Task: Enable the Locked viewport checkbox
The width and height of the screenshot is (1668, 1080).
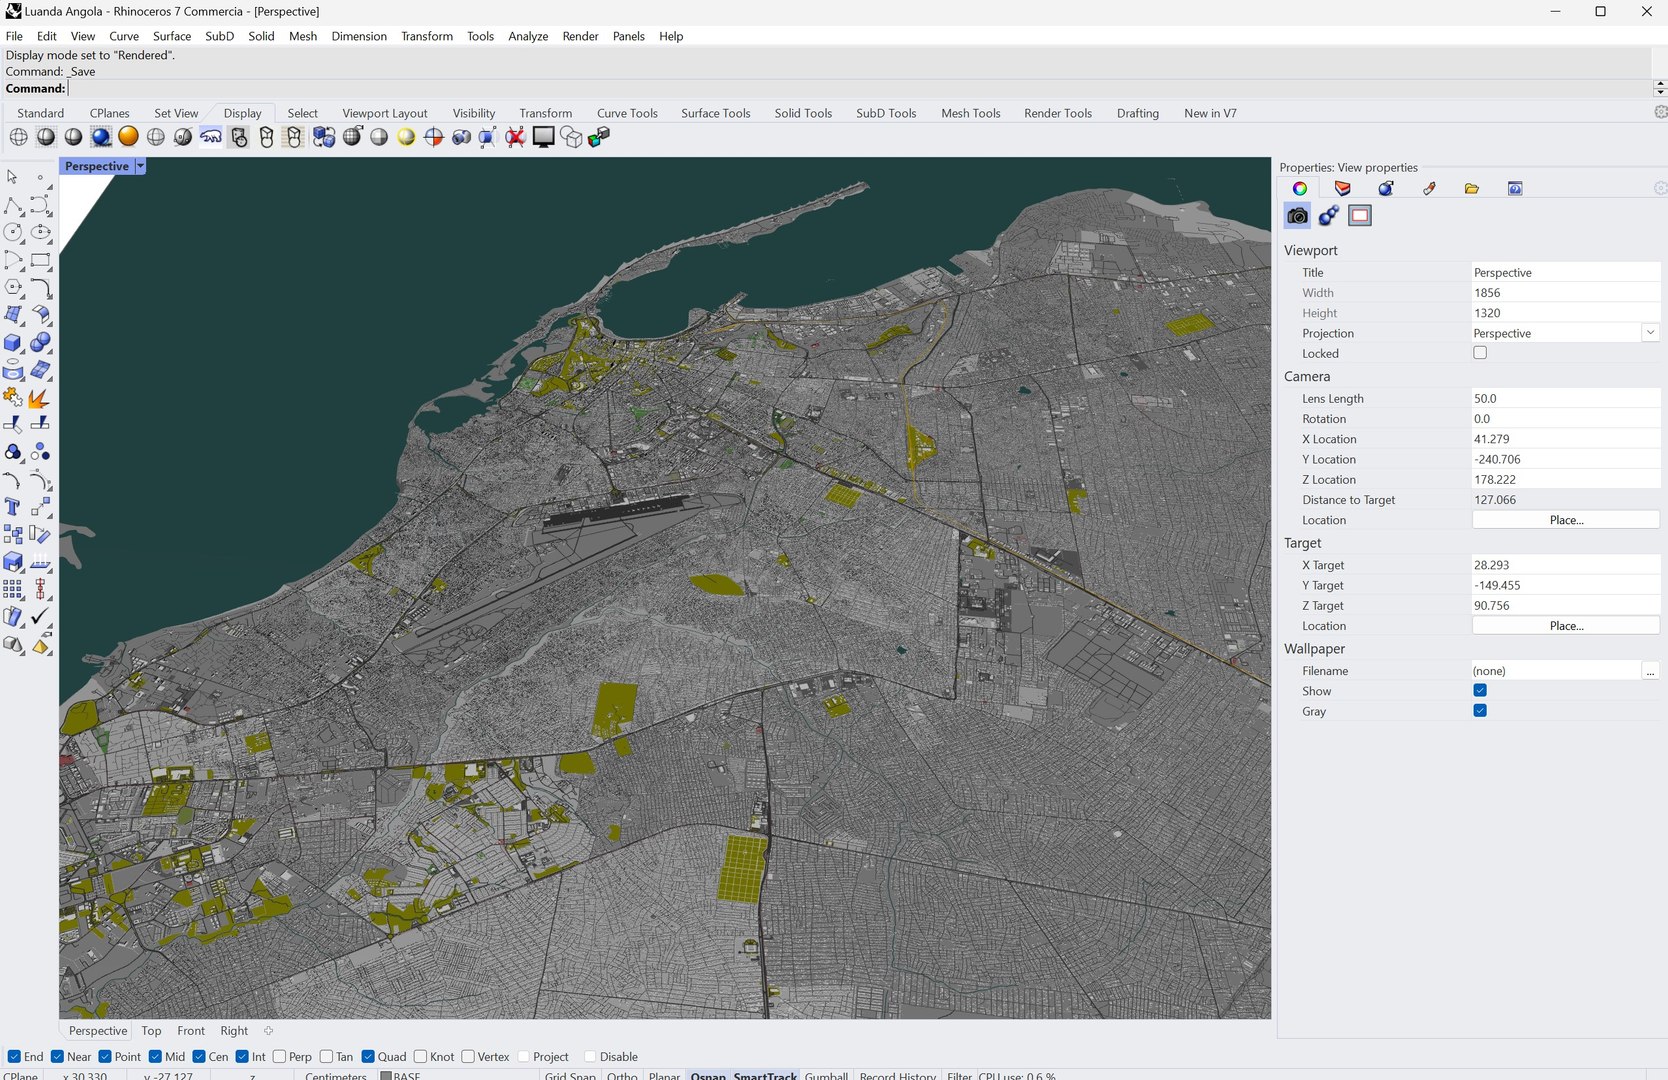Action: (x=1480, y=353)
